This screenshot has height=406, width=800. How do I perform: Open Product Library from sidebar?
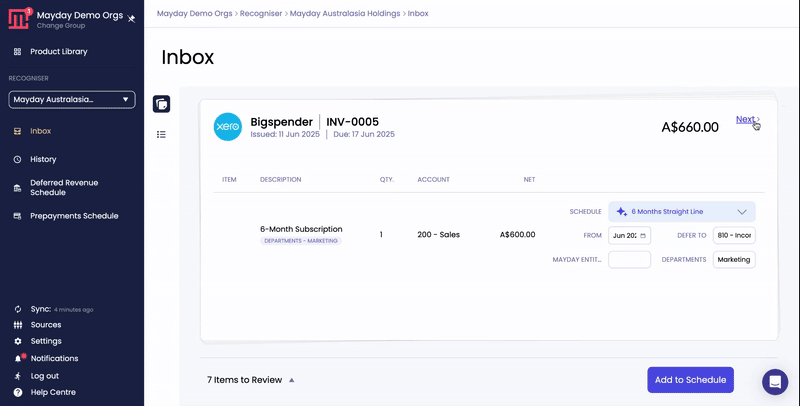59,52
